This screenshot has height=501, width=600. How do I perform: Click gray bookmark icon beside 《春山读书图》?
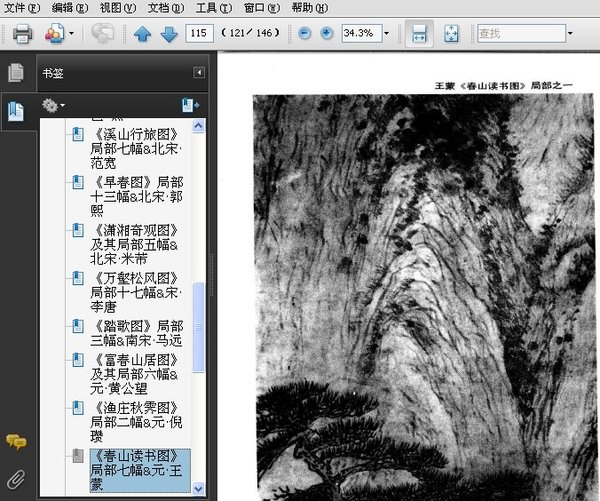click(78, 456)
